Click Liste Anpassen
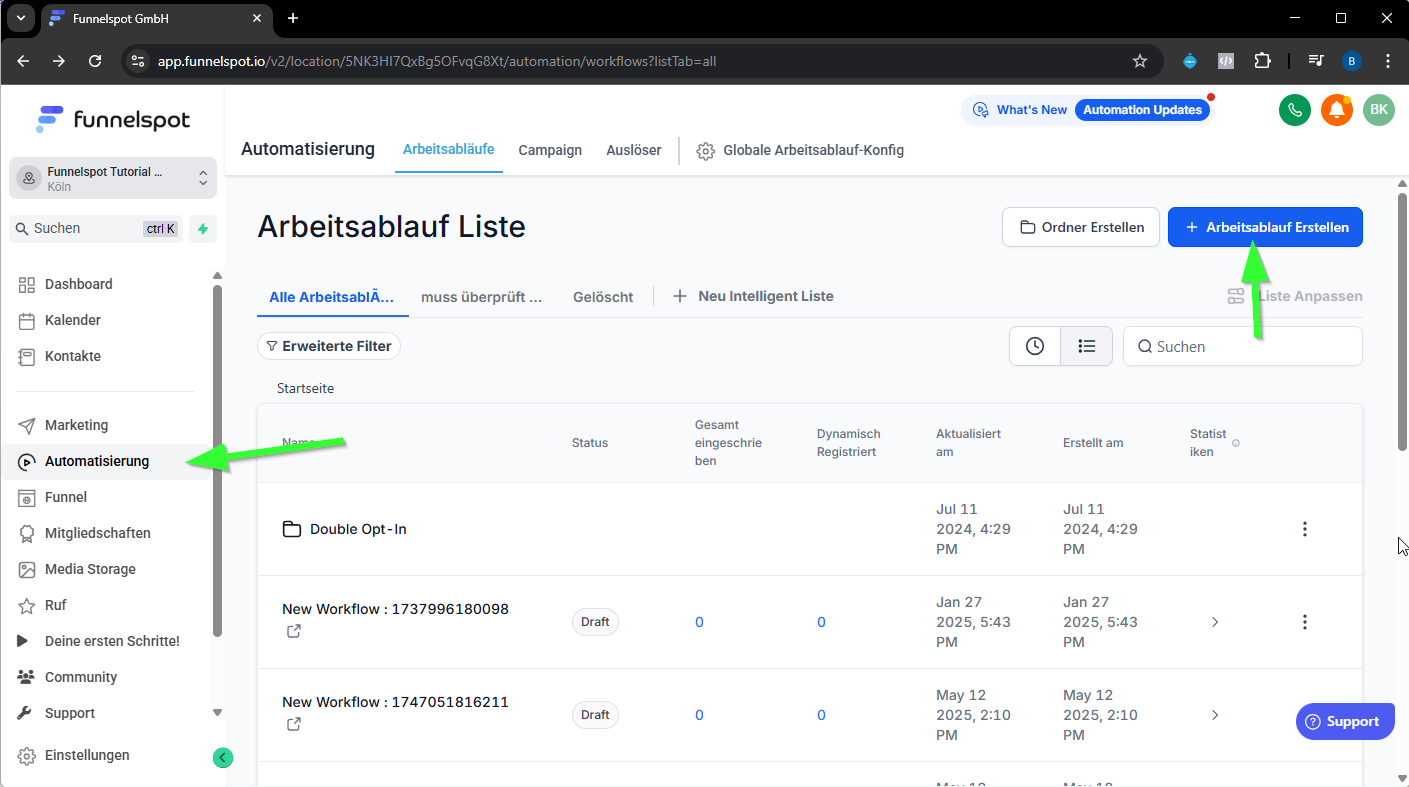The image size is (1409, 787). click(x=1295, y=296)
